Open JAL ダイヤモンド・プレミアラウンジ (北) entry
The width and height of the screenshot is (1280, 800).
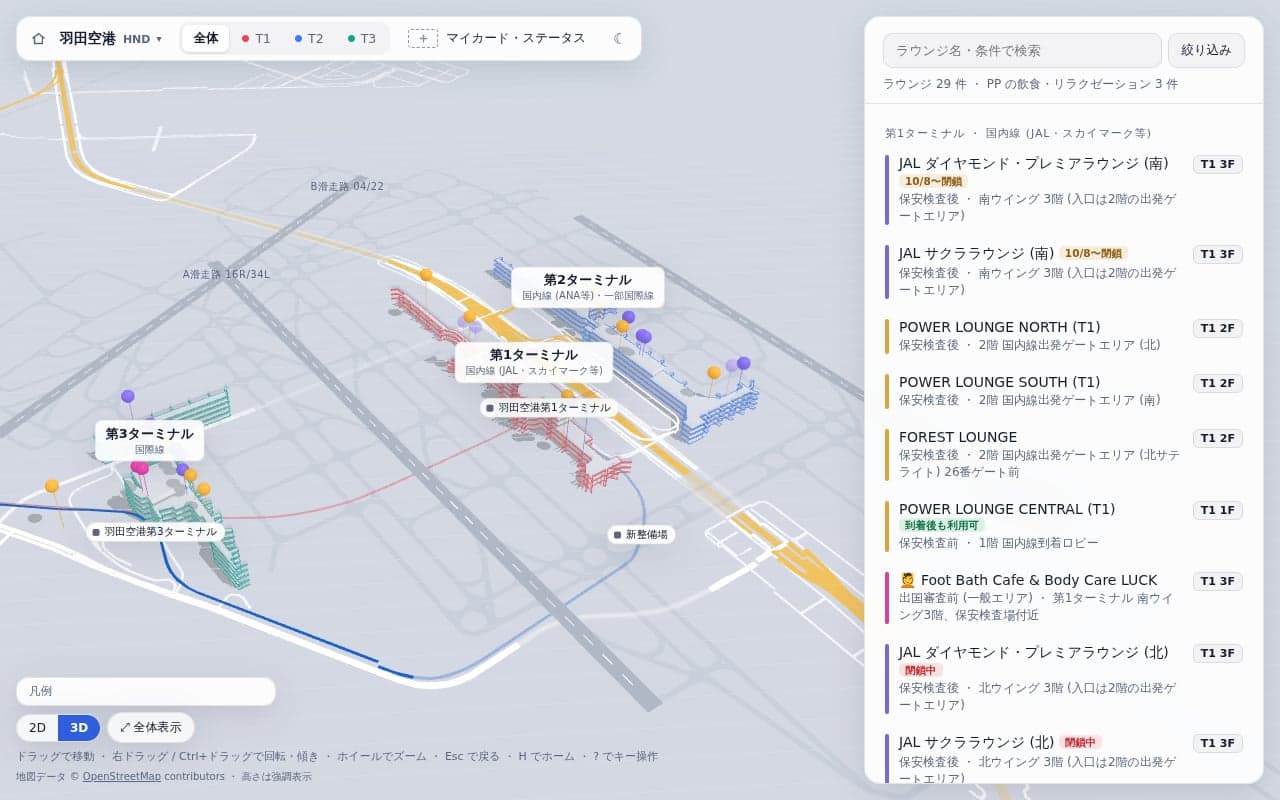point(1064,679)
